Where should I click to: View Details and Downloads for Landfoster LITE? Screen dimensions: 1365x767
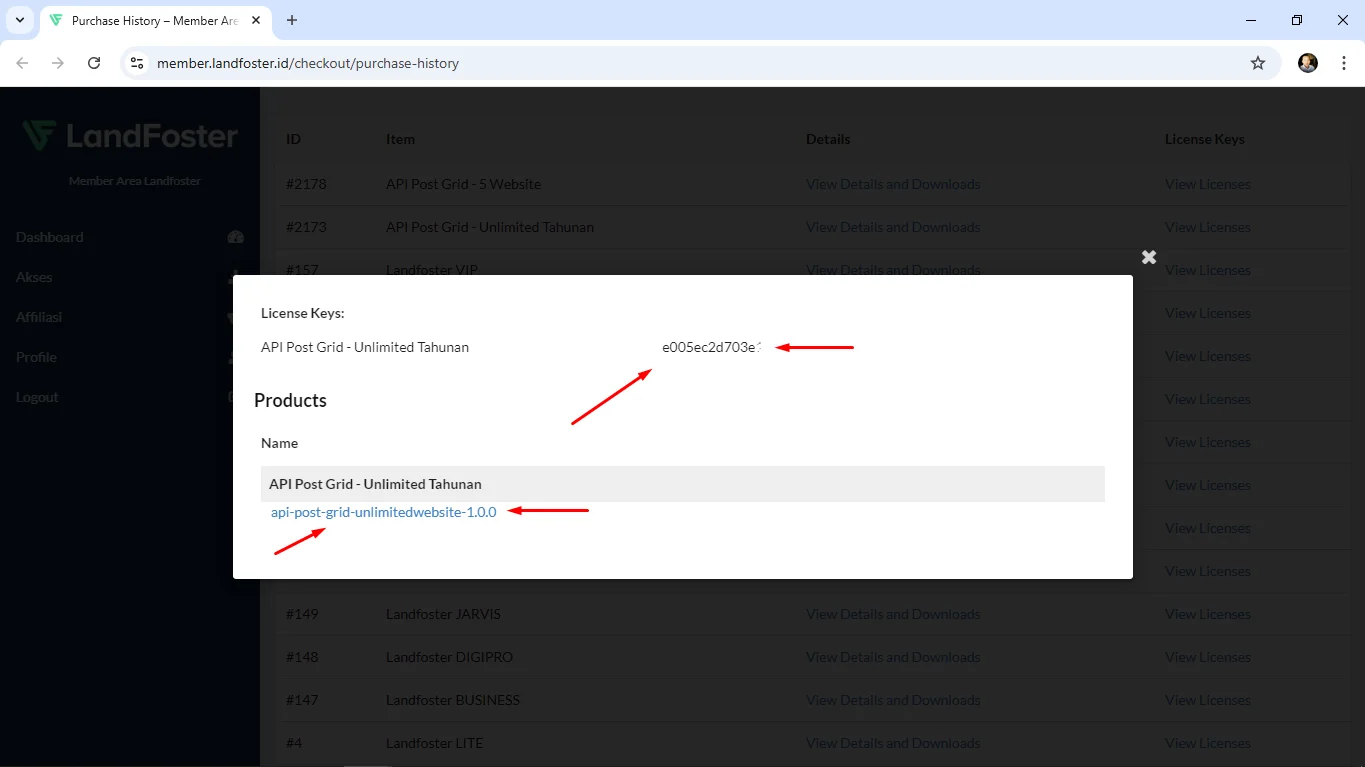893,743
